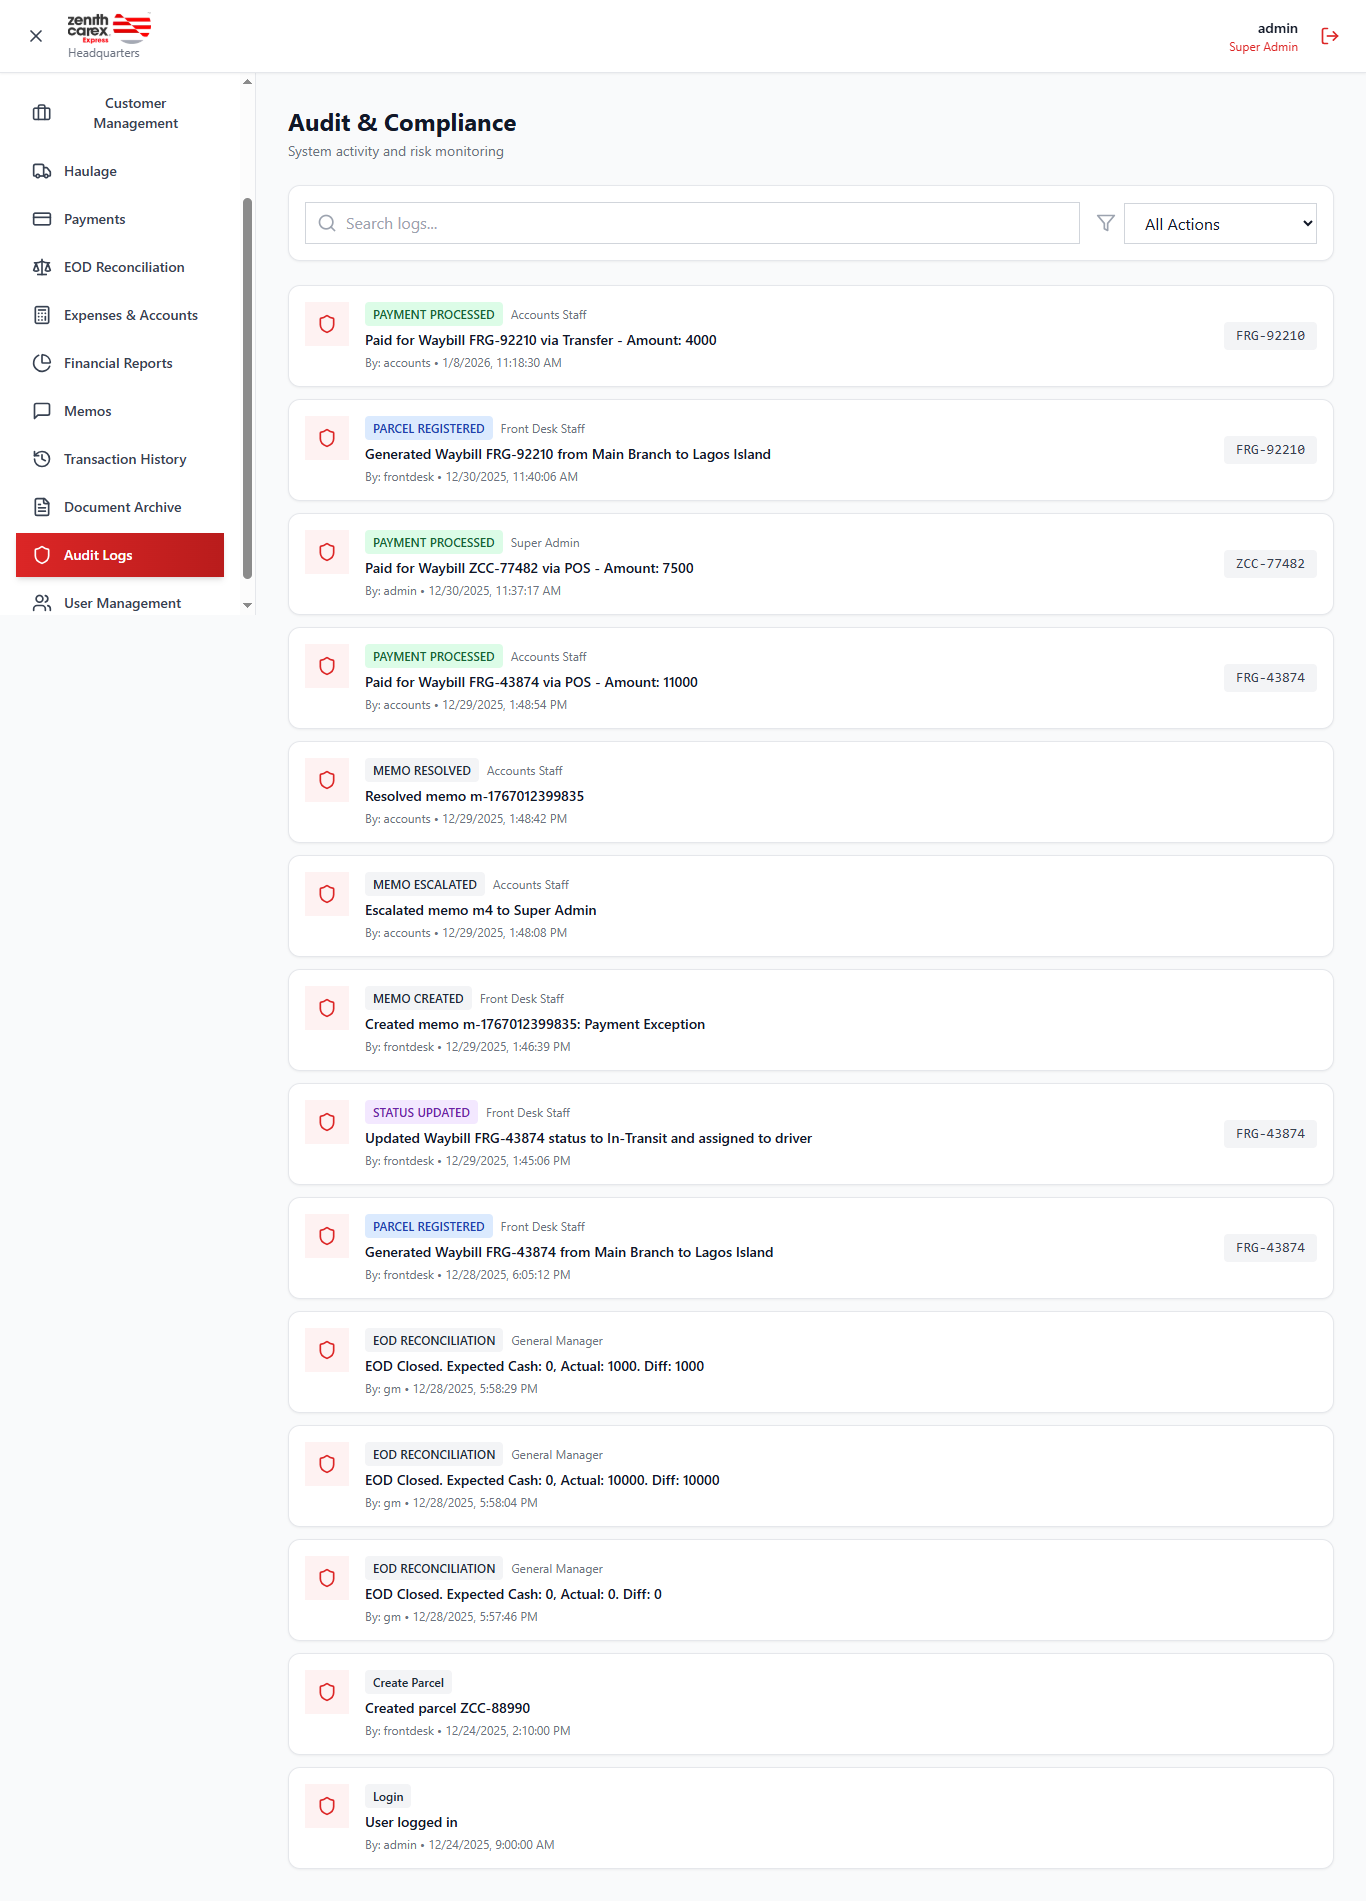Go to Document Archive menu item
The height and width of the screenshot is (1901, 1366).
(122, 507)
